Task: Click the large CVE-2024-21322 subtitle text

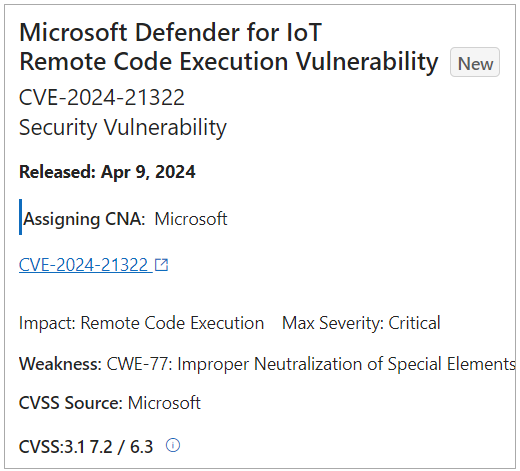Action: pos(102,97)
